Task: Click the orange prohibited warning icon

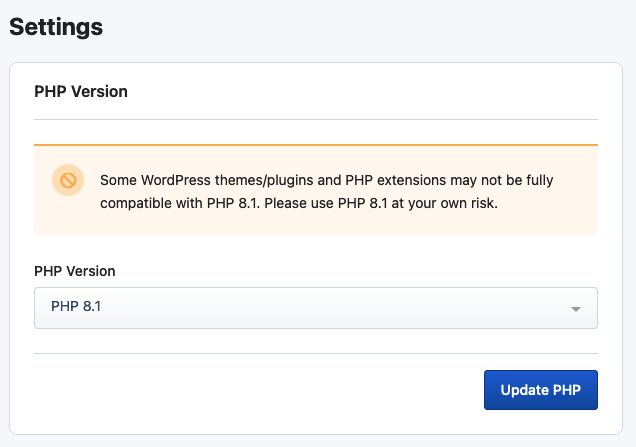Action: click(x=68, y=180)
